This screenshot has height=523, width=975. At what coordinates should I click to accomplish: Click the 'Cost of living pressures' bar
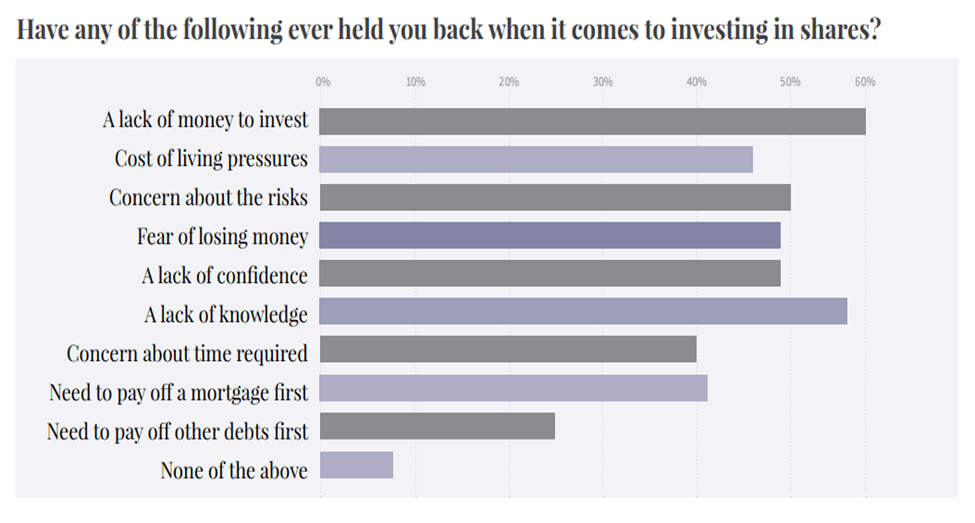click(536, 159)
